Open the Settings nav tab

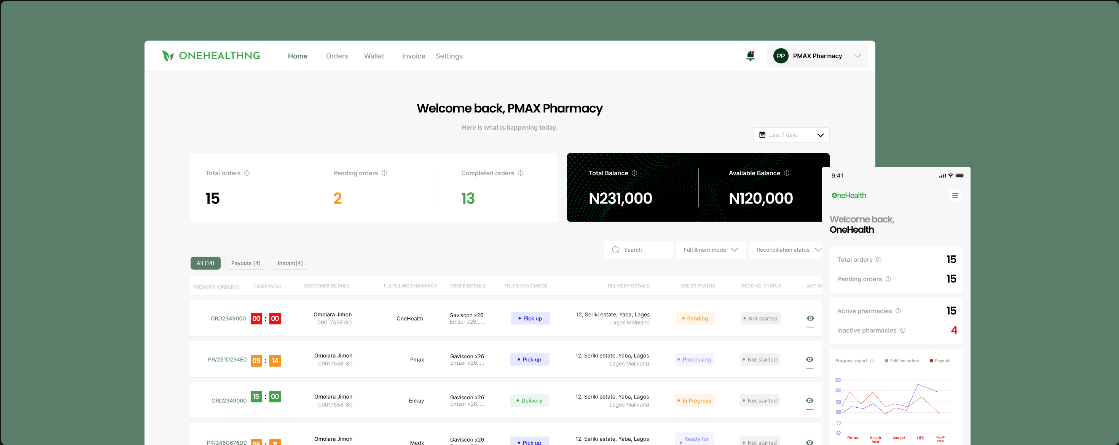449,56
